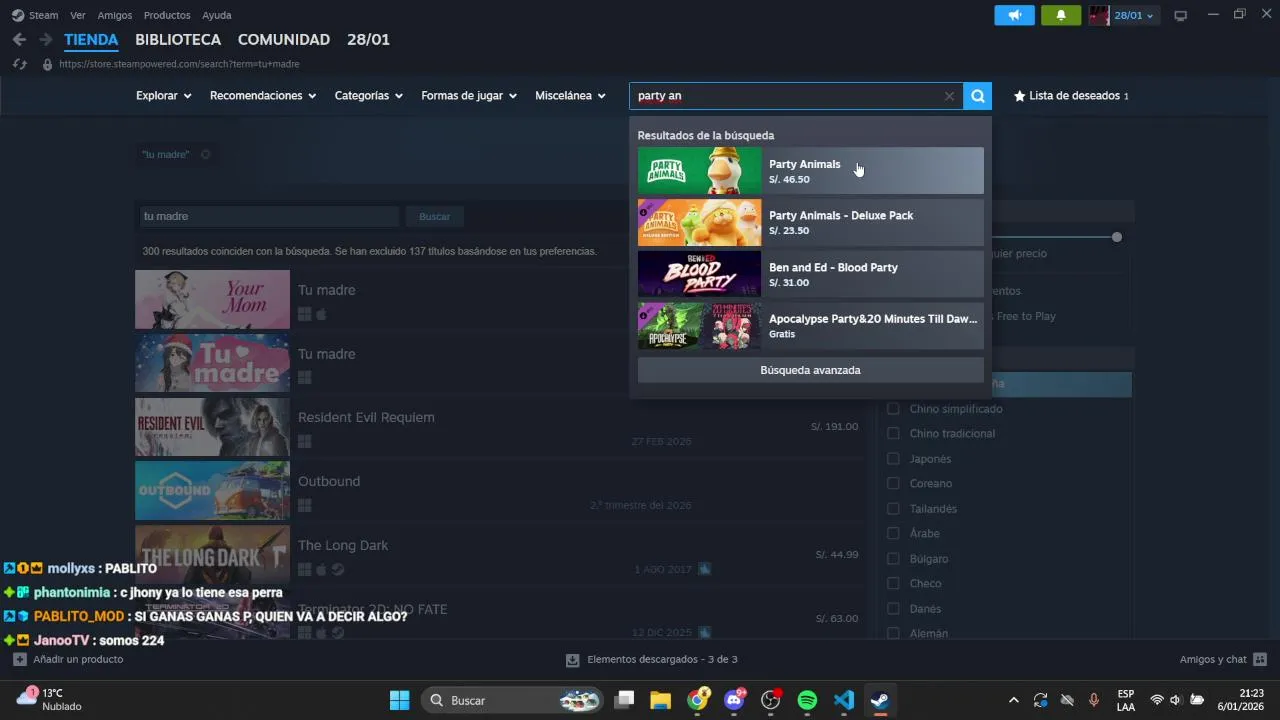Switch to the BIBLIOTECA tab
The image size is (1280, 720).
point(178,40)
